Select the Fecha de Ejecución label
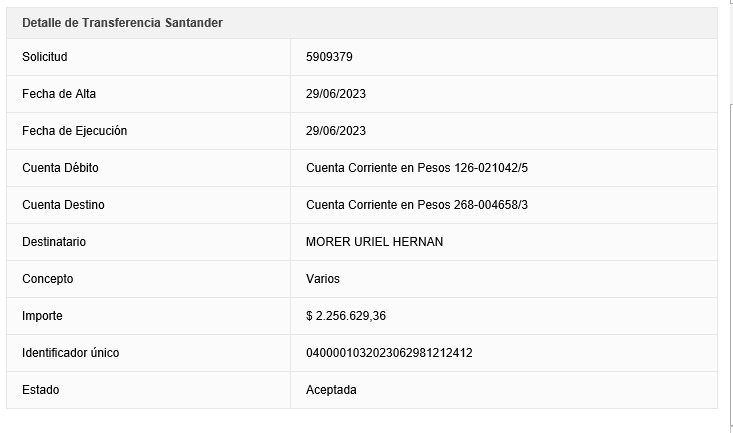The image size is (733, 433). pos(74,131)
